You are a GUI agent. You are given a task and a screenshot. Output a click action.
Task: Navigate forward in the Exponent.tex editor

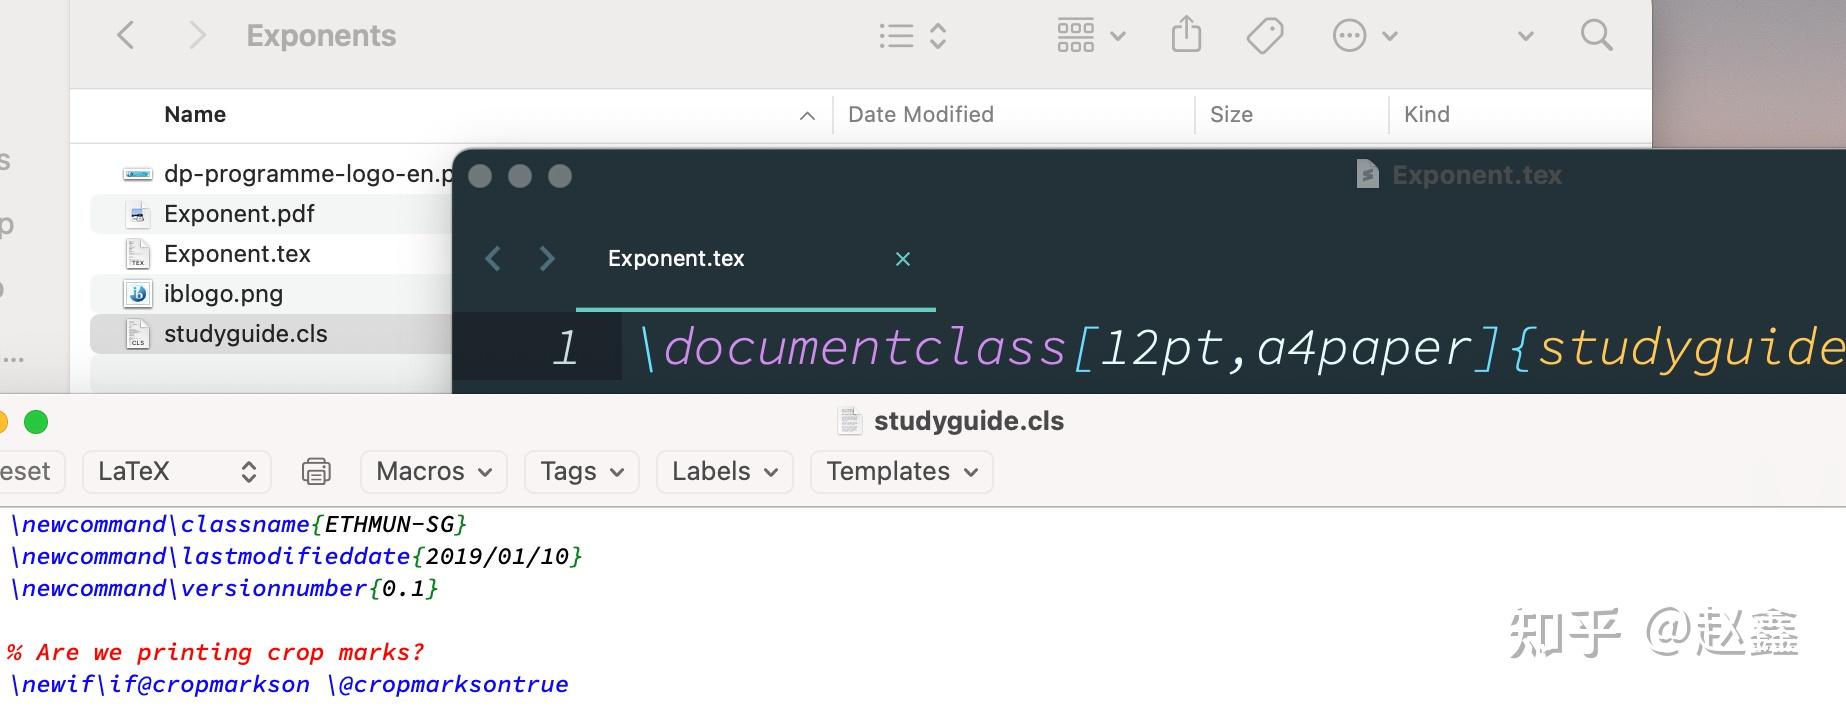pyautogui.click(x=546, y=259)
